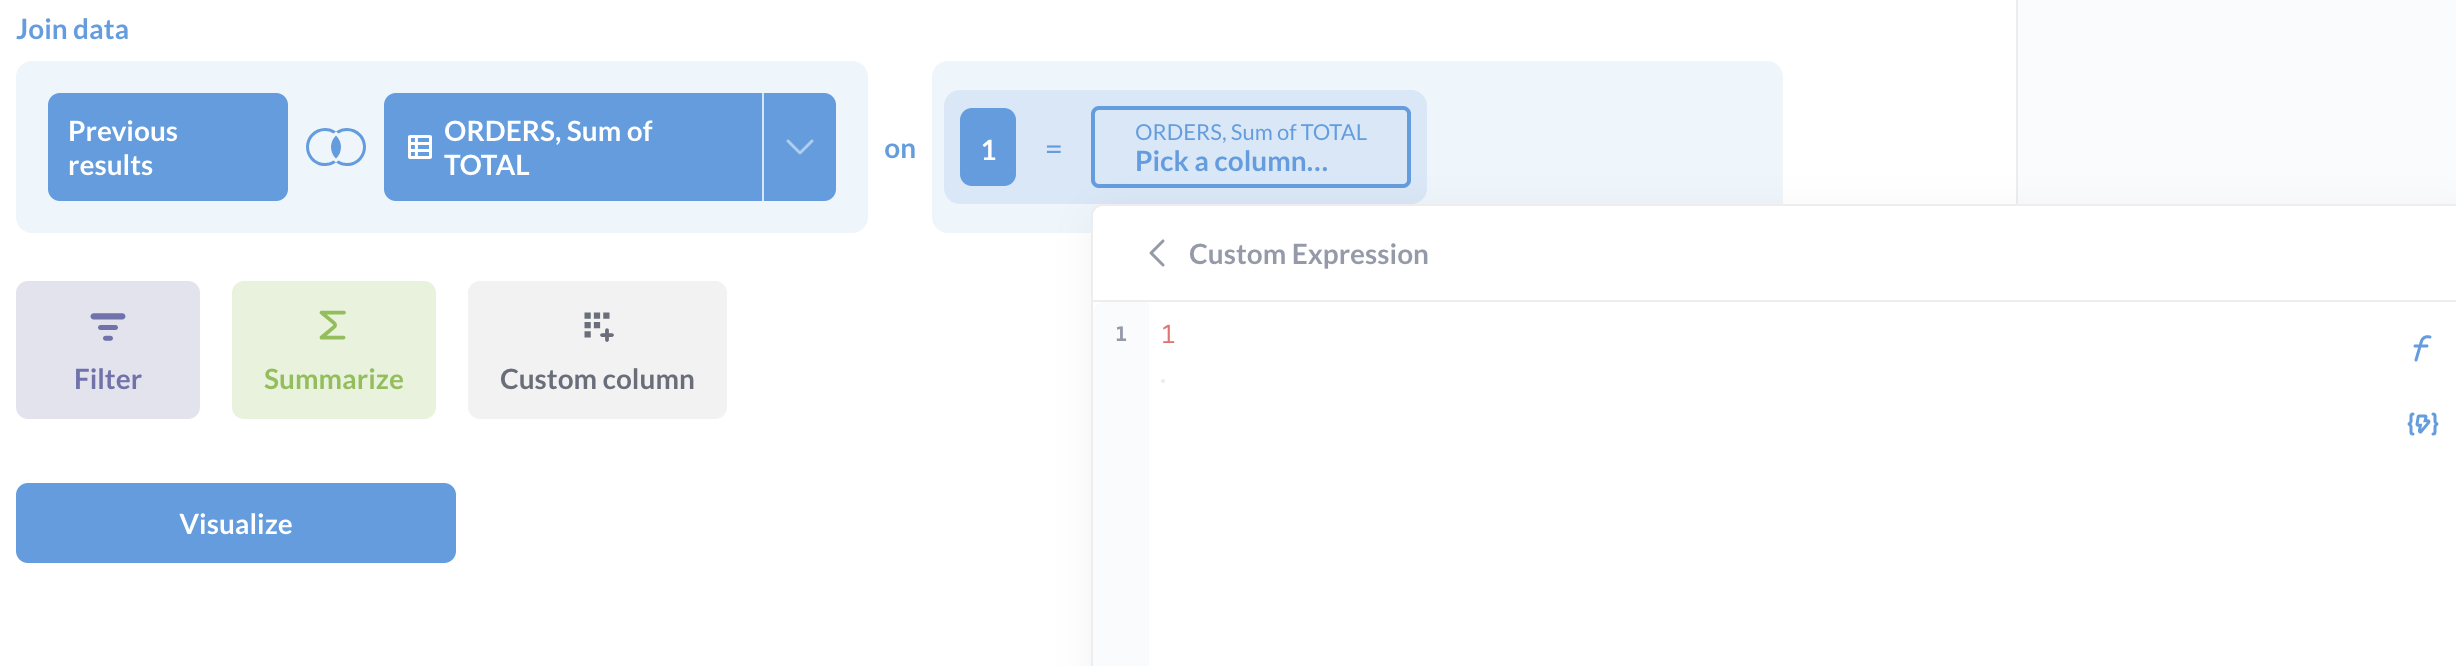Click line number 1 in editor gutter
The height and width of the screenshot is (666, 2456).
tap(1121, 334)
